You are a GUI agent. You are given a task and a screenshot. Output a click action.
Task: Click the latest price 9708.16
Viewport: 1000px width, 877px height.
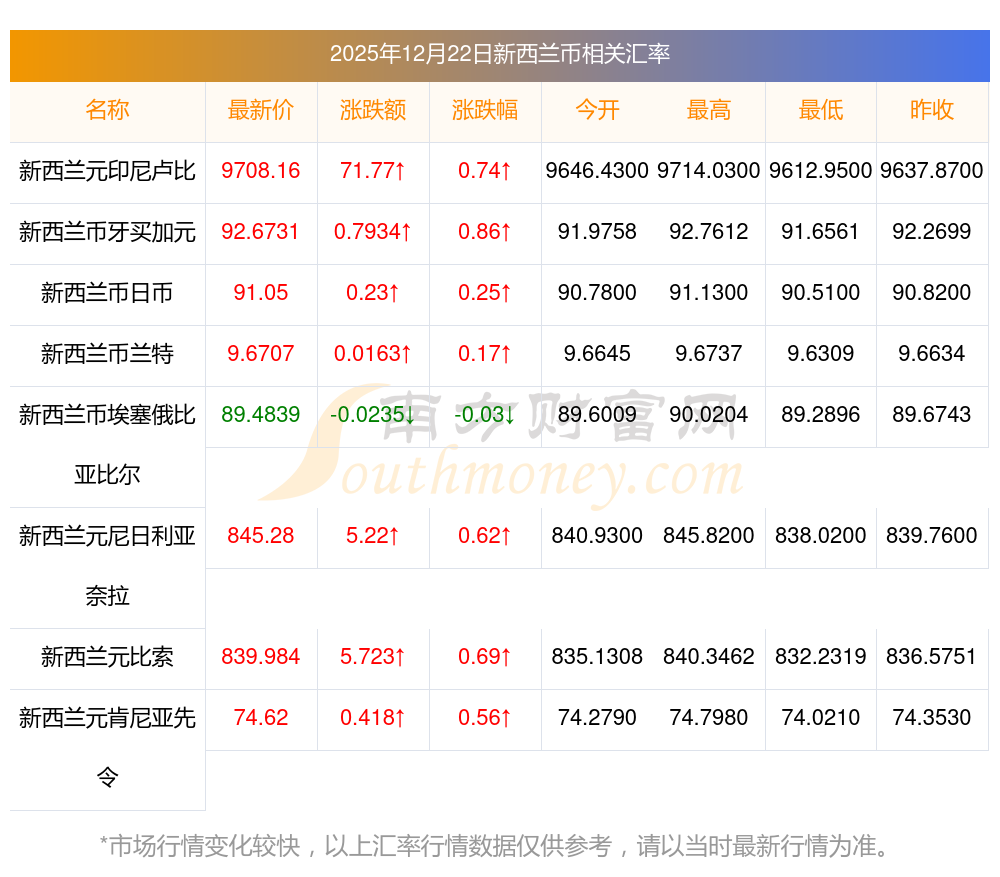(x=261, y=171)
